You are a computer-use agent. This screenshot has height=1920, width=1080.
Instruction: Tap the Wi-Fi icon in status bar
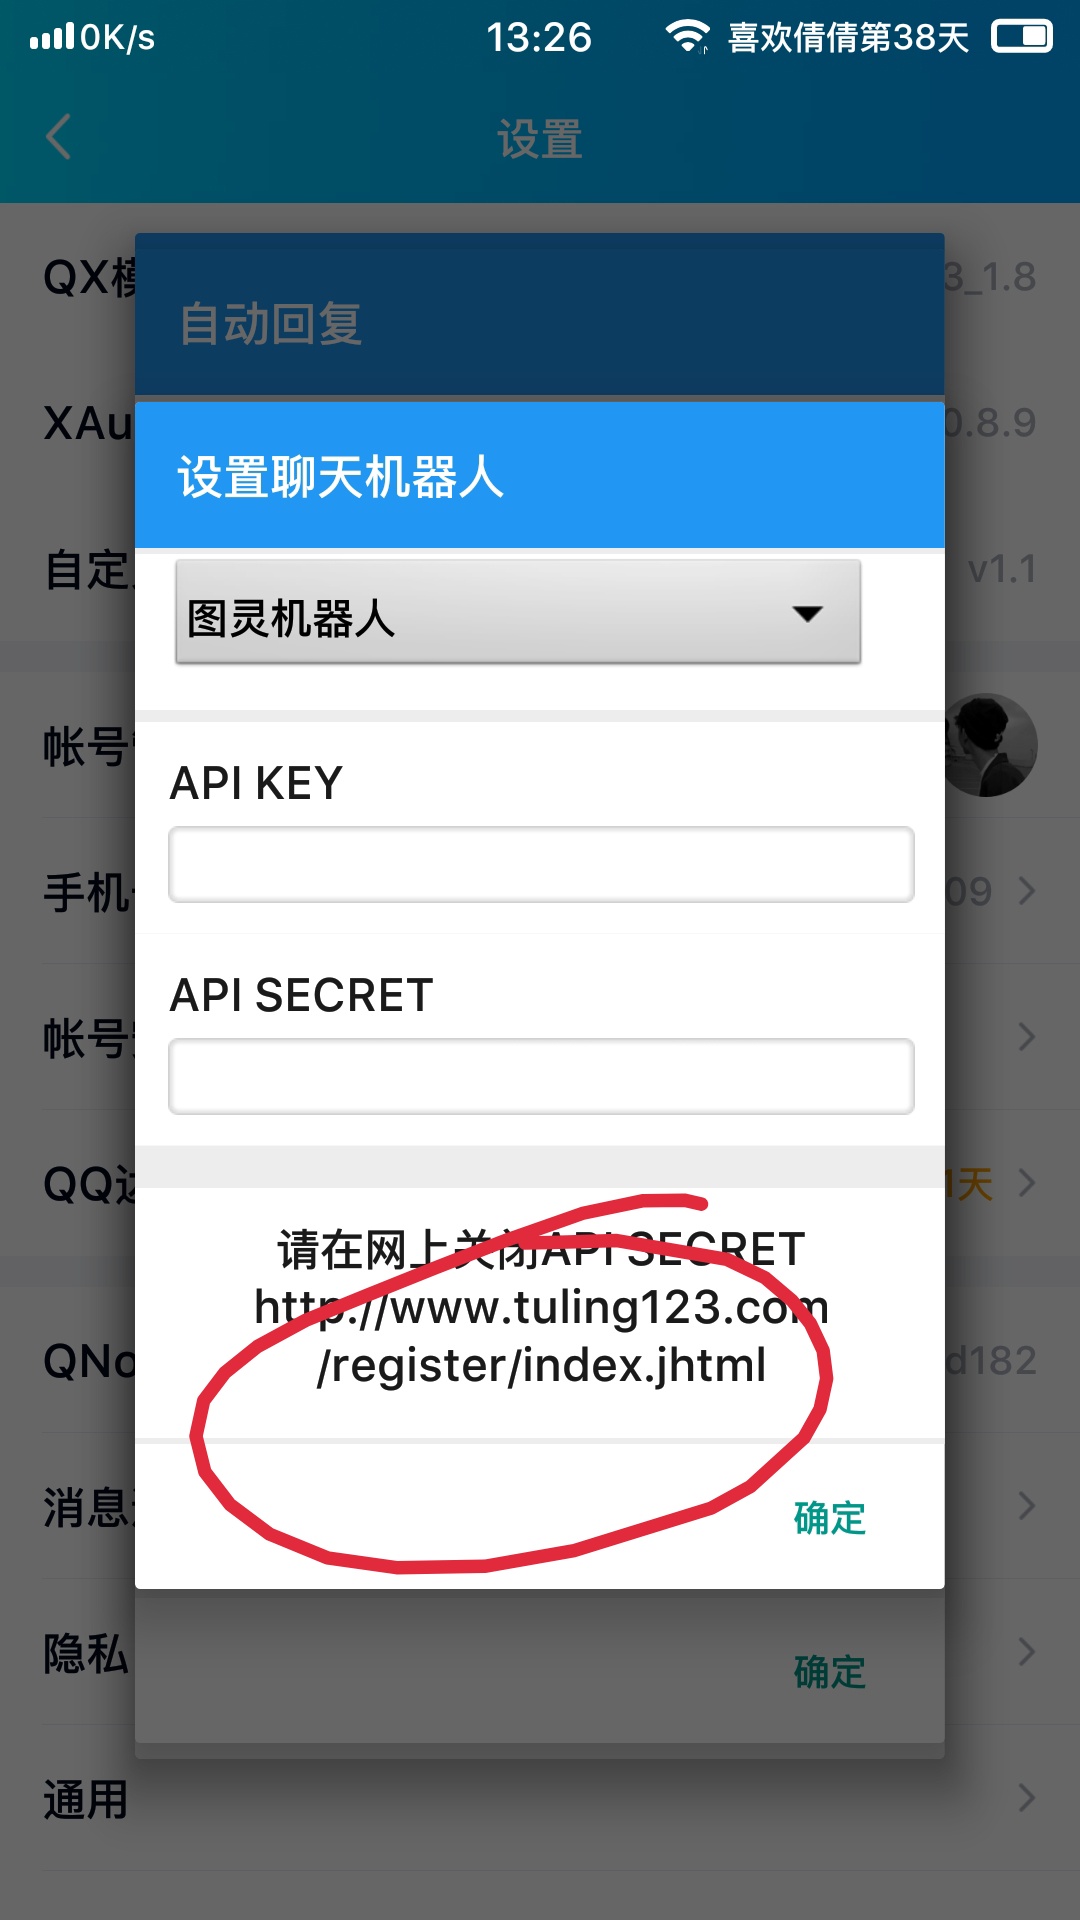pos(688,36)
